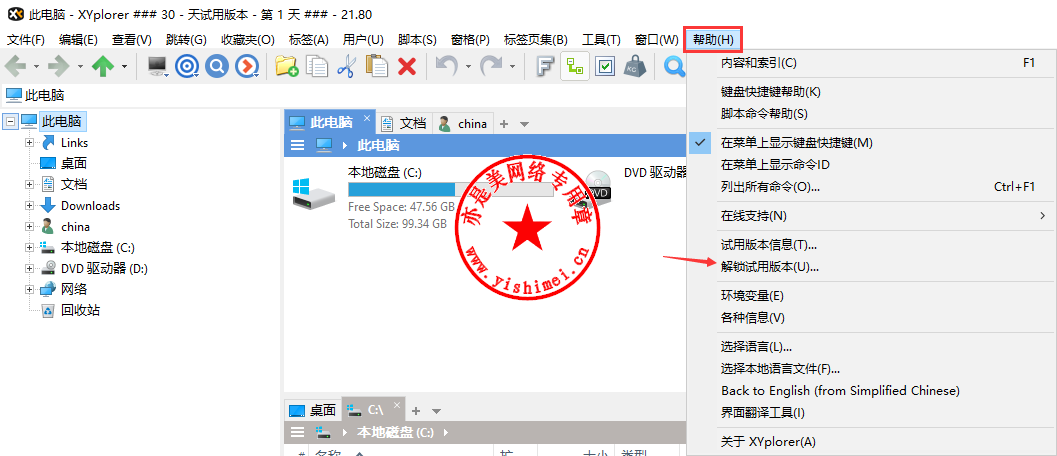The width and height of the screenshot is (1057, 456).
Task: Click the blue target hotlist icon
Action: click(x=186, y=66)
